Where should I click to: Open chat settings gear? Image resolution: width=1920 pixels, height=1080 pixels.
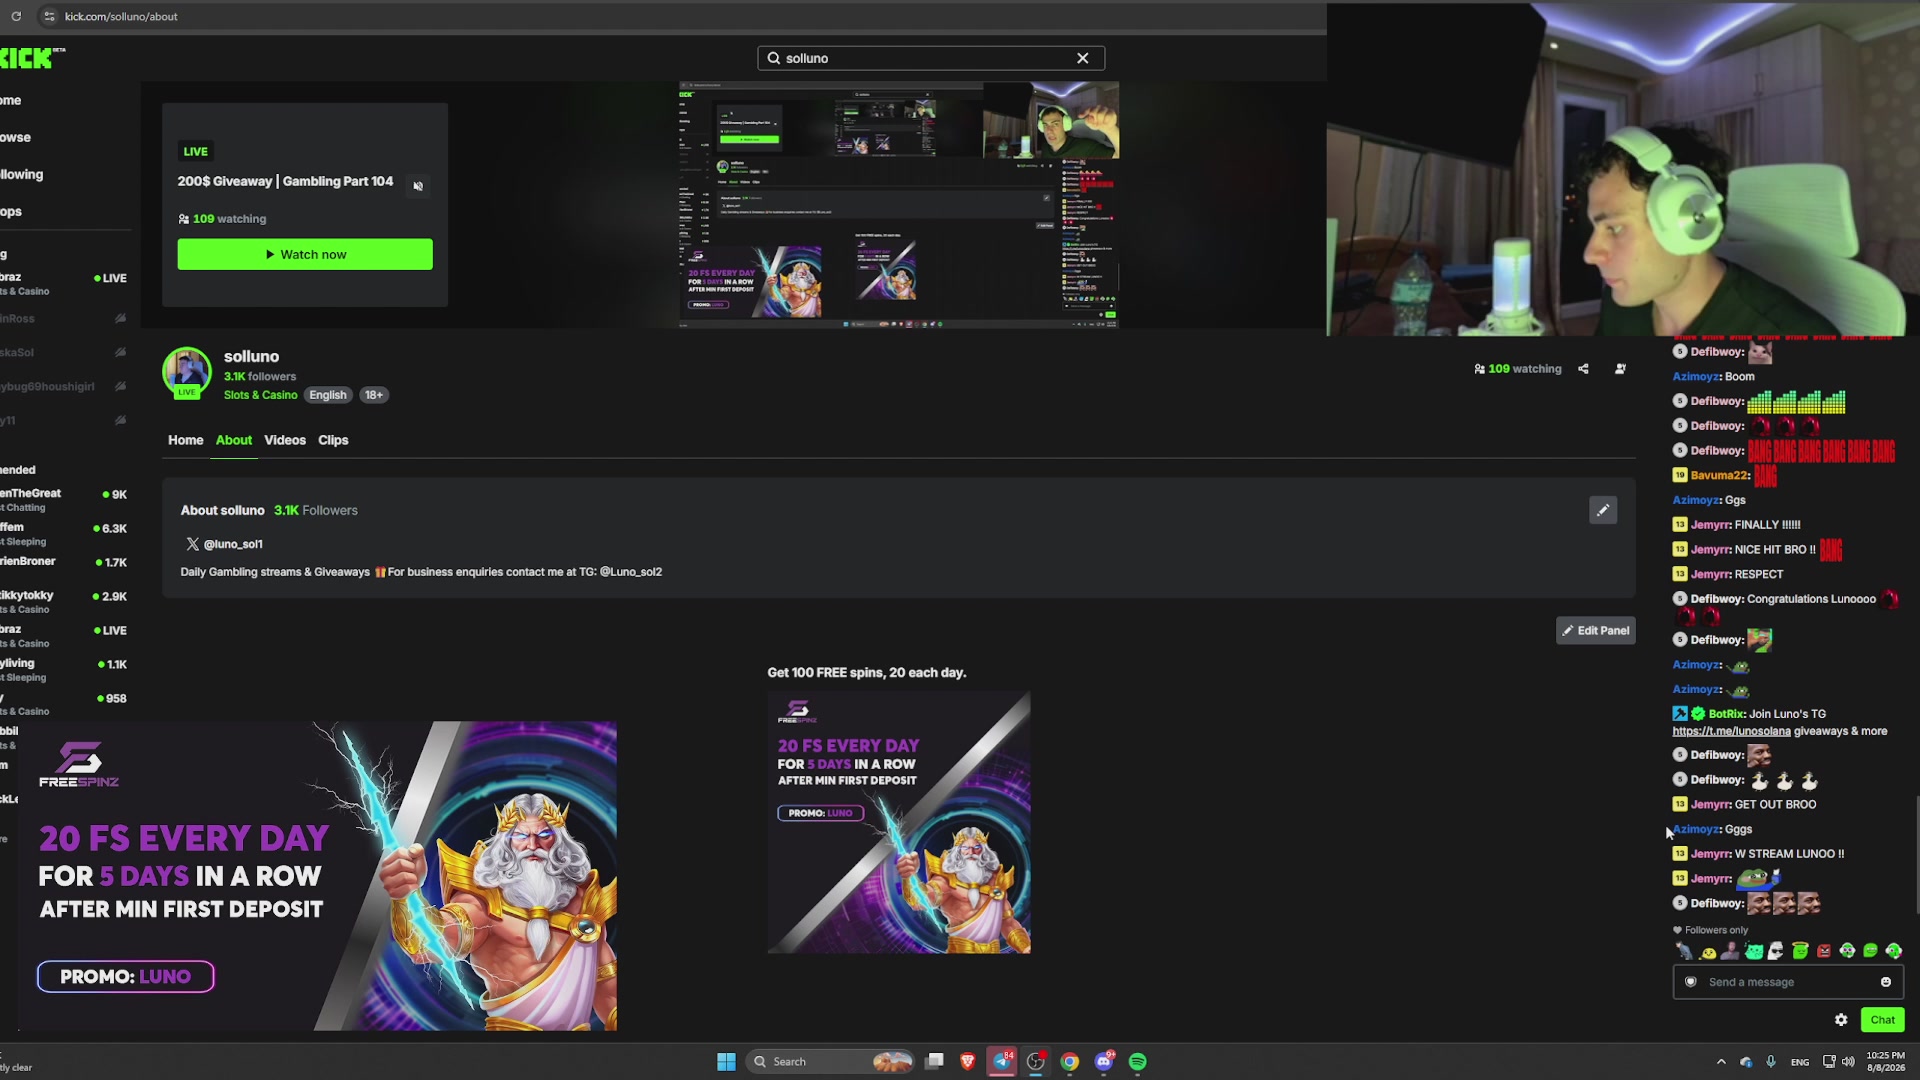[1841, 1020]
